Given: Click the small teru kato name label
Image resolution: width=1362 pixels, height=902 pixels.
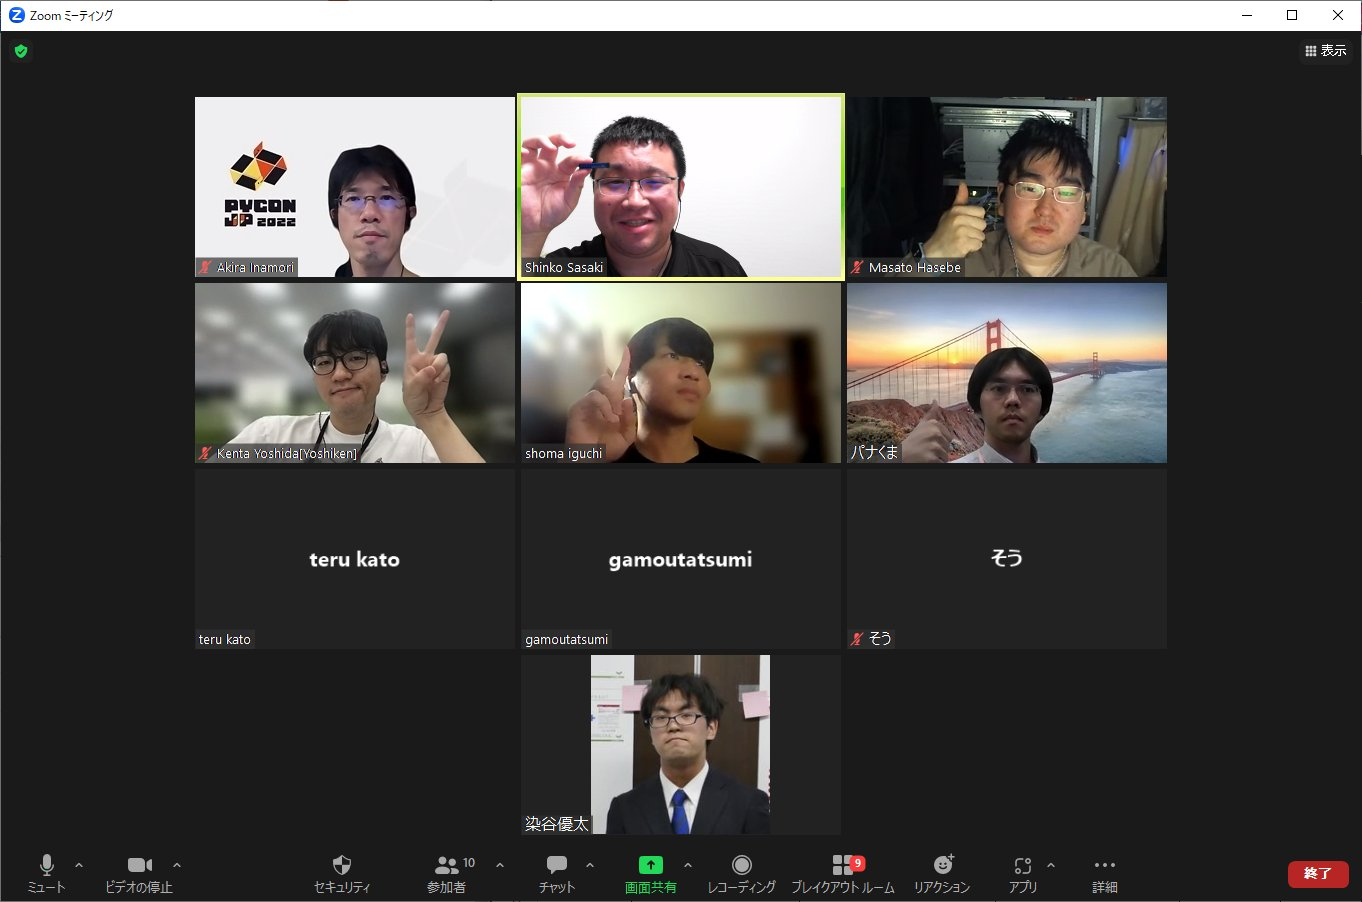Looking at the screenshot, I should click(x=225, y=639).
